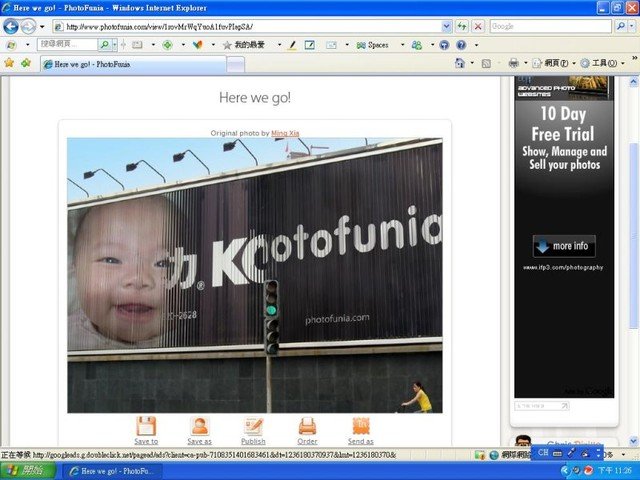Click the search magnifier beside Google box
Viewport: 640px width, 480px height.
pos(621,27)
